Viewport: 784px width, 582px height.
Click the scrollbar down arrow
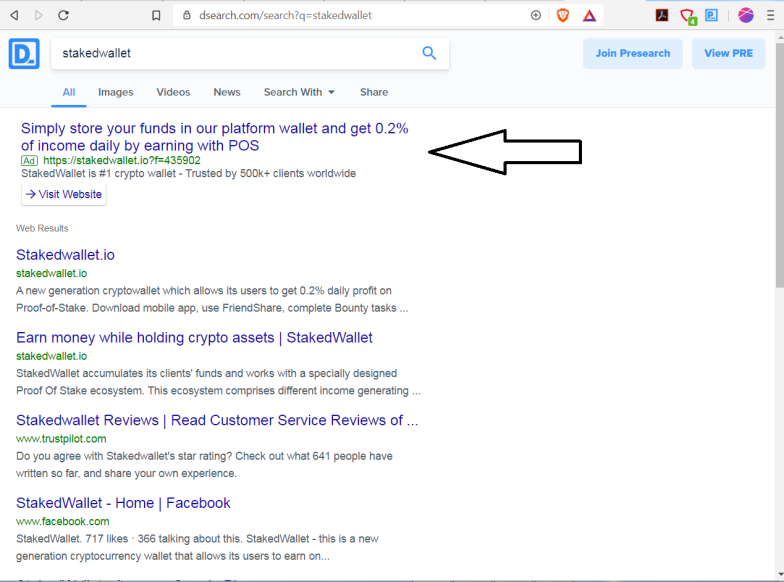(x=780, y=575)
